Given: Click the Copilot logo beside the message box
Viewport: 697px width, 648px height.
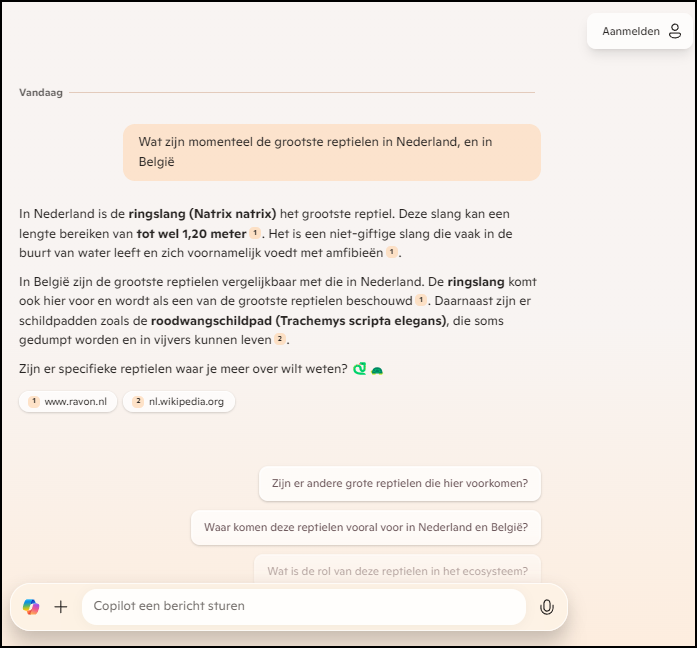Looking at the screenshot, I should point(31,606).
